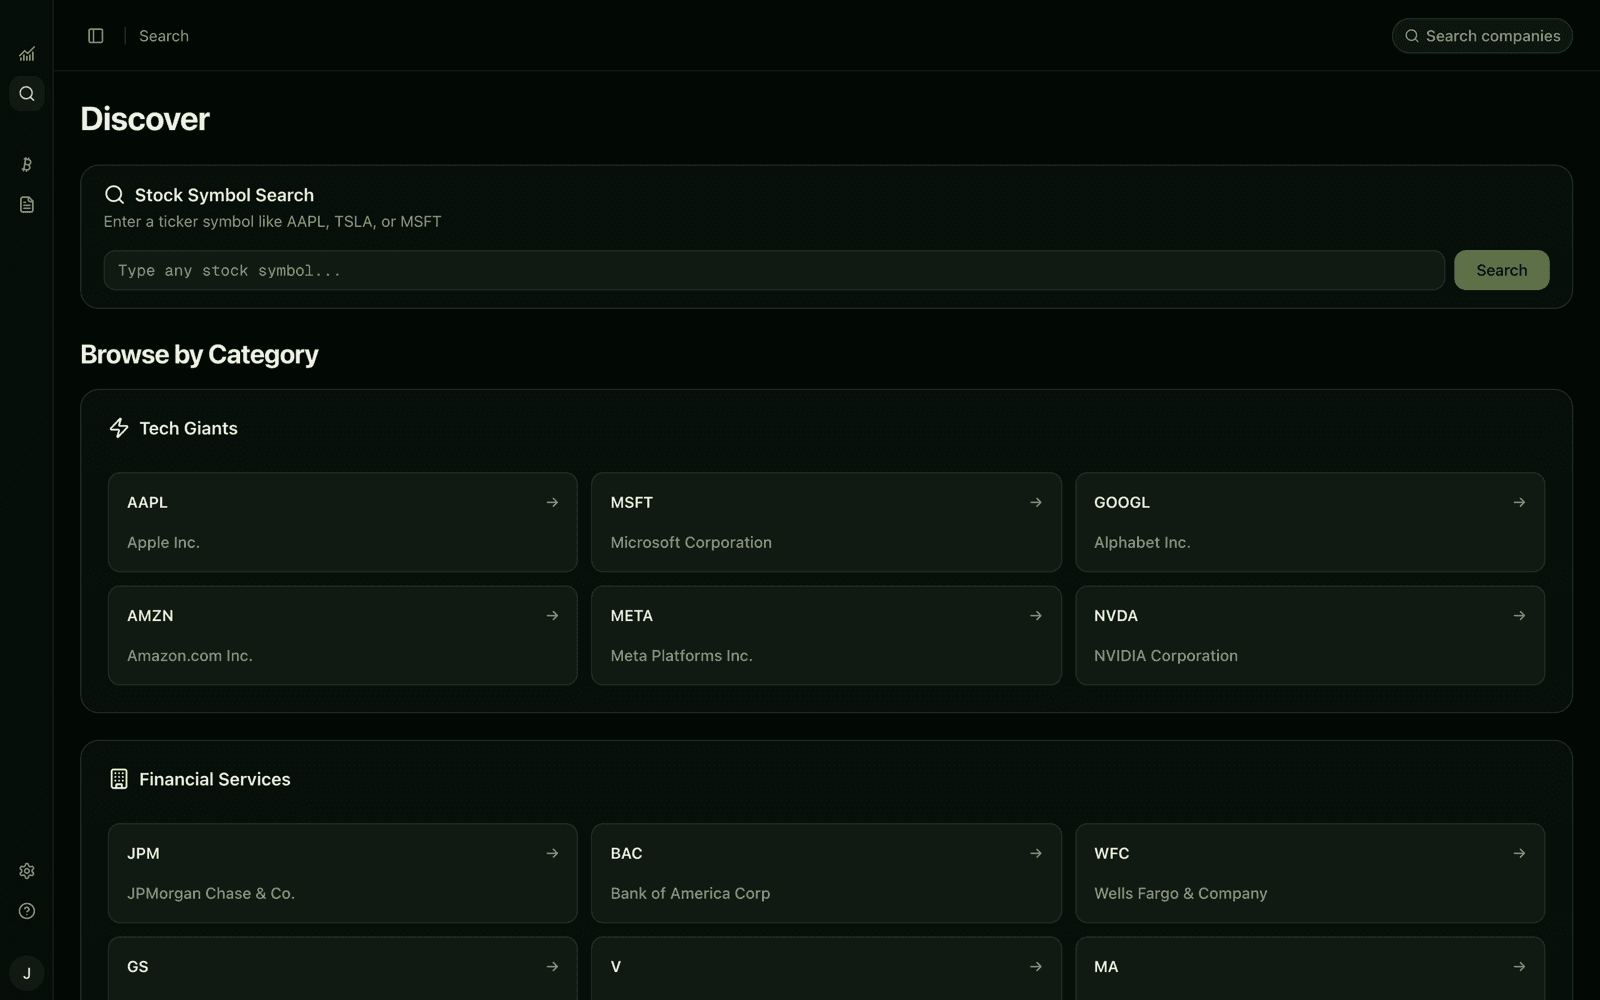Open the document reports sidebar icon
This screenshot has height=1000, width=1600.
pos(27,204)
